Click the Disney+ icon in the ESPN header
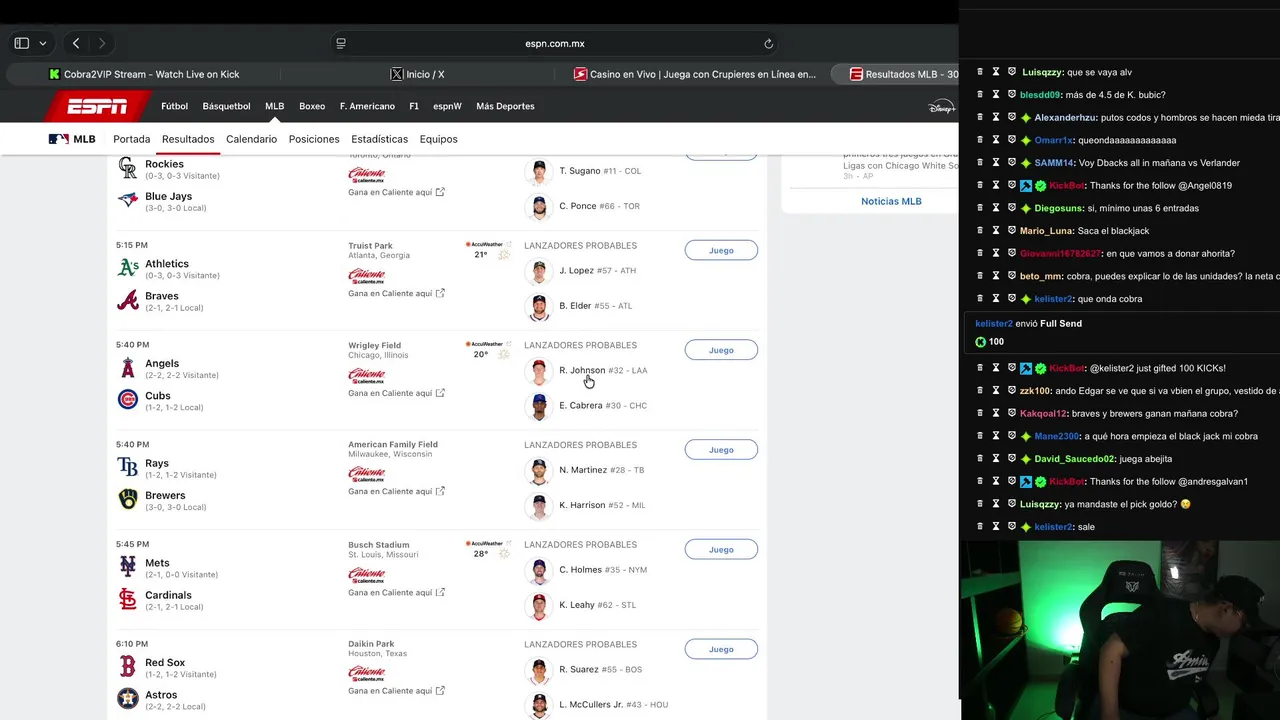Screen dimensions: 1280x720 (941, 107)
